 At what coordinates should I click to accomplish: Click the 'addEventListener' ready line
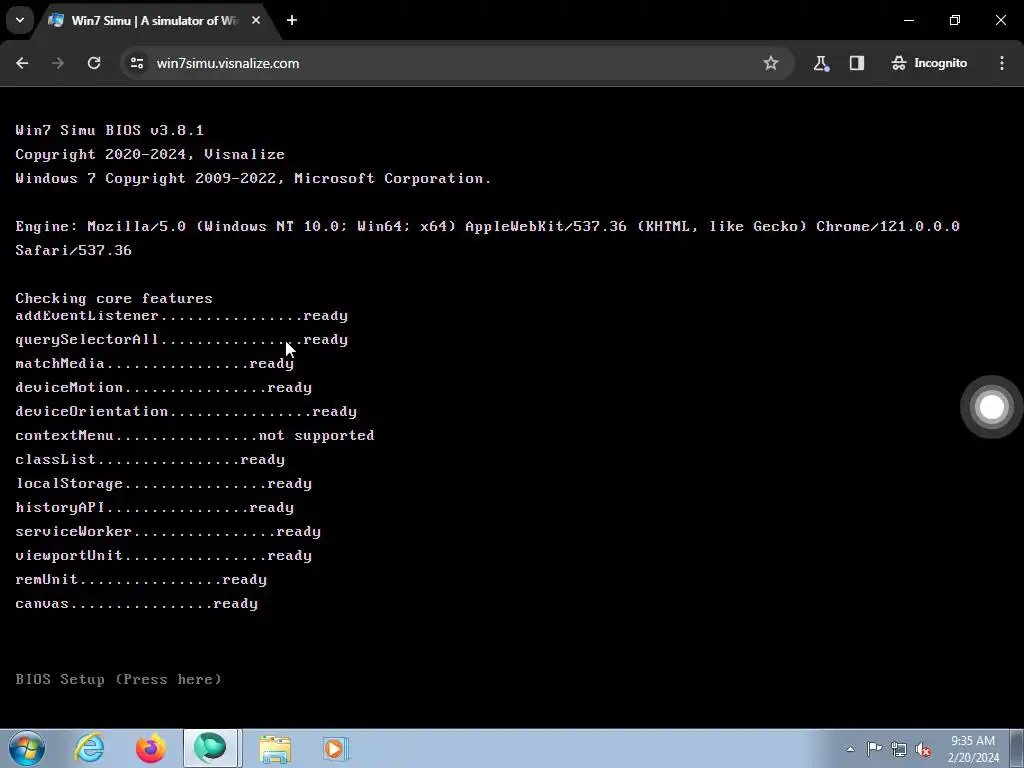tap(182, 316)
